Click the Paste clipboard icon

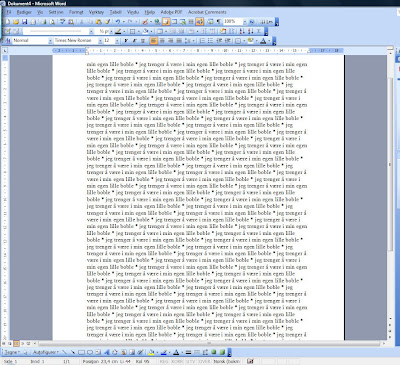coord(98,22)
